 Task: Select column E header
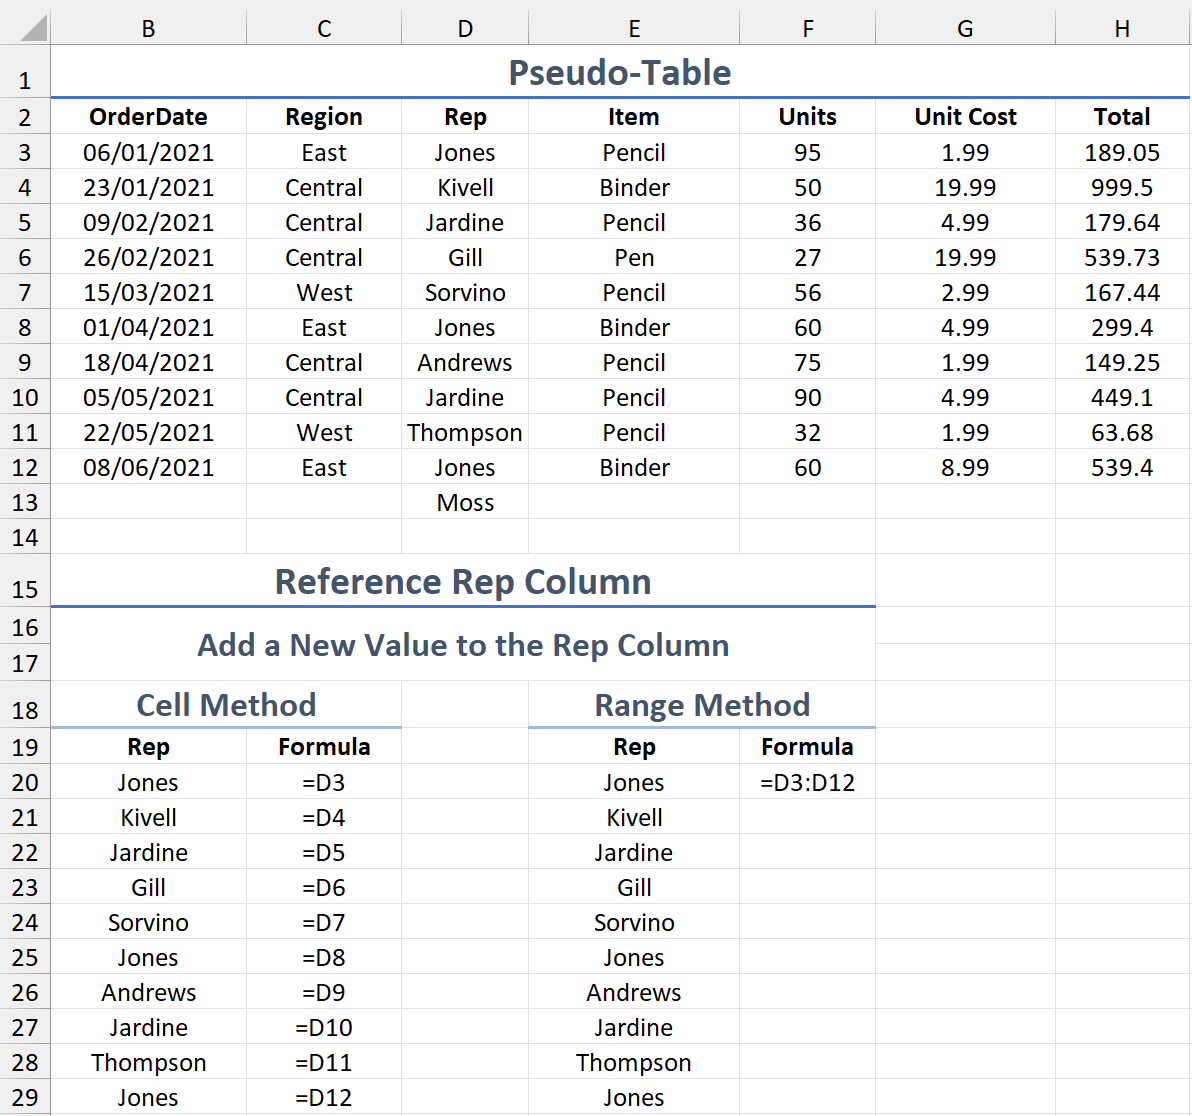click(634, 29)
